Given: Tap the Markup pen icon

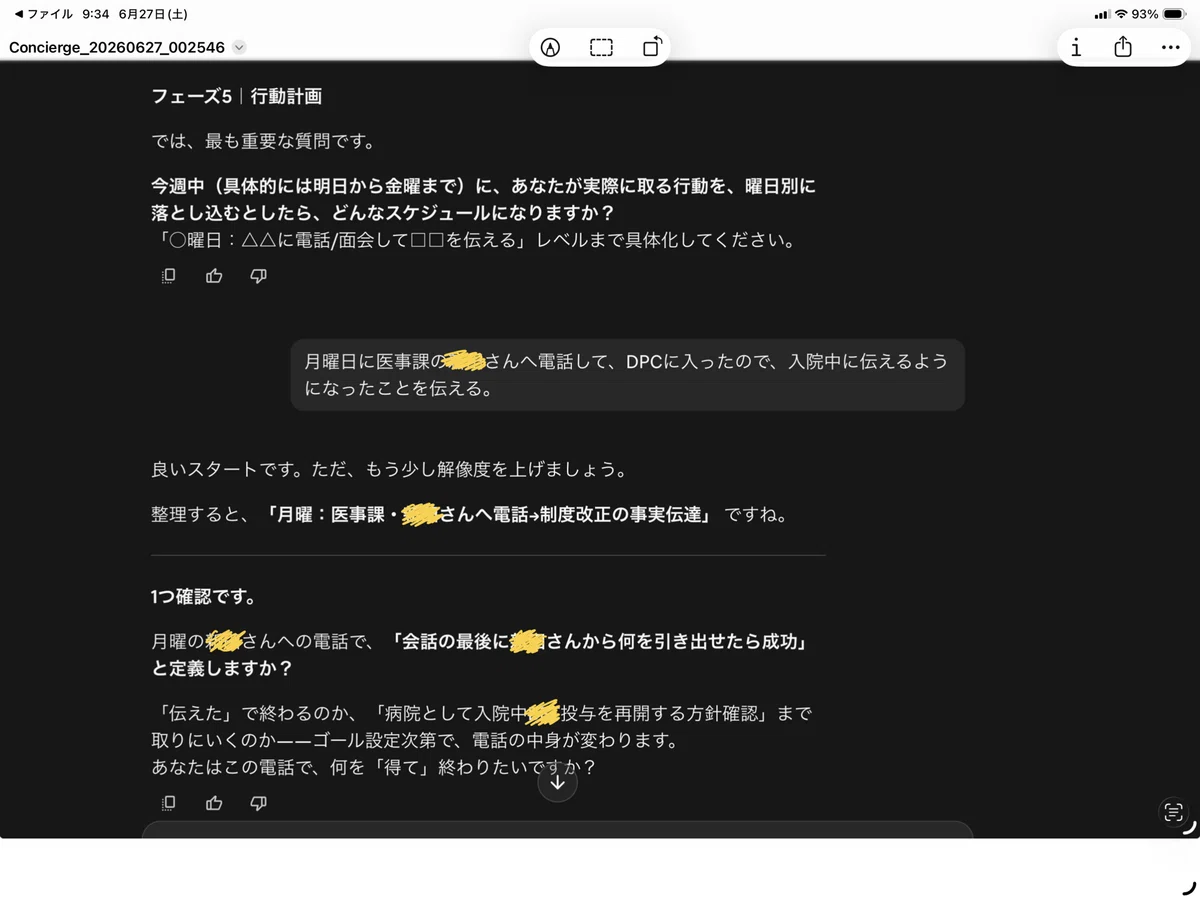Looking at the screenshot, I should 550,47.
